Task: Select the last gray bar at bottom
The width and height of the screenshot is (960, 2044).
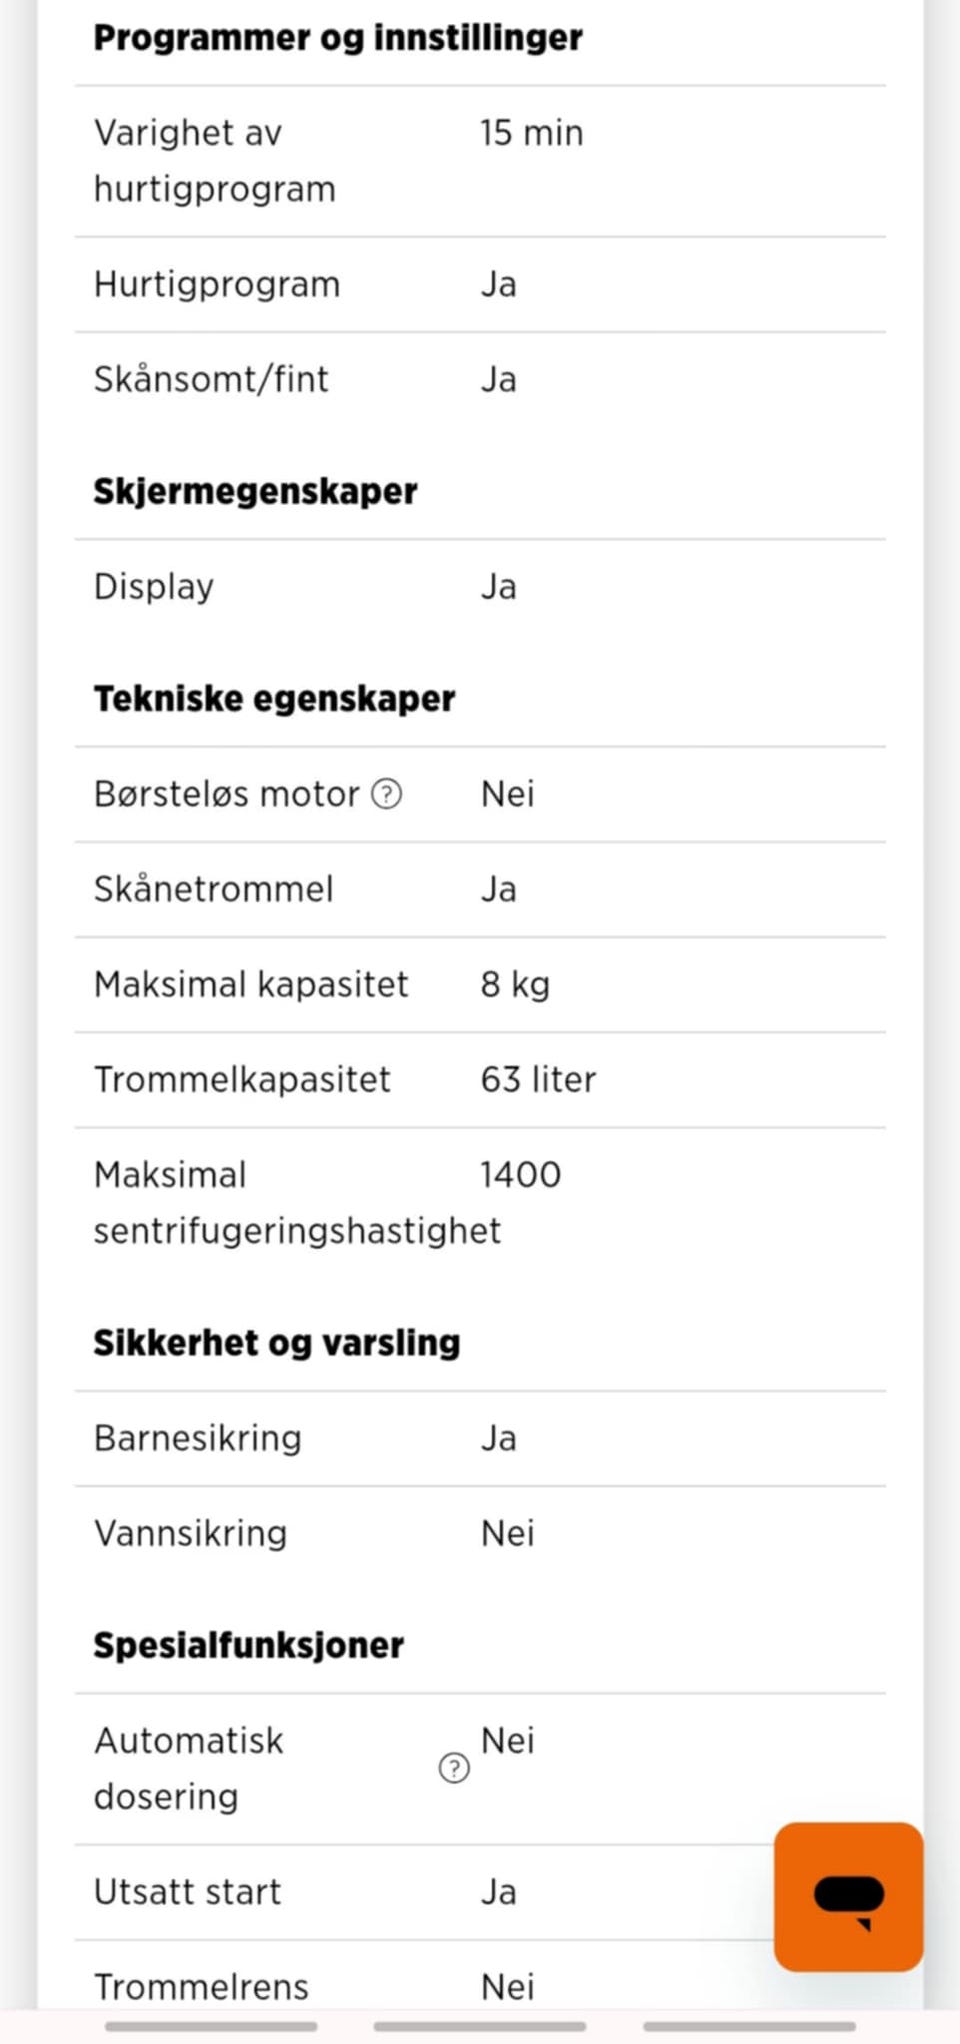Action: click(749, 2026)
